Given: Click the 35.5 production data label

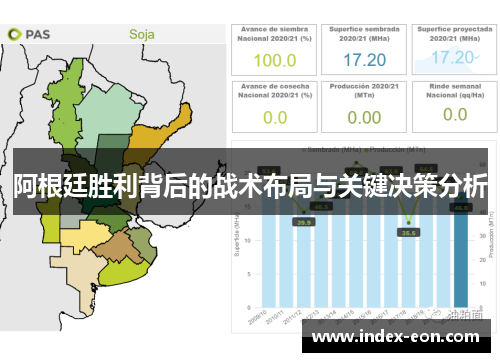Looking at the screenshot, I should point(409,233).
